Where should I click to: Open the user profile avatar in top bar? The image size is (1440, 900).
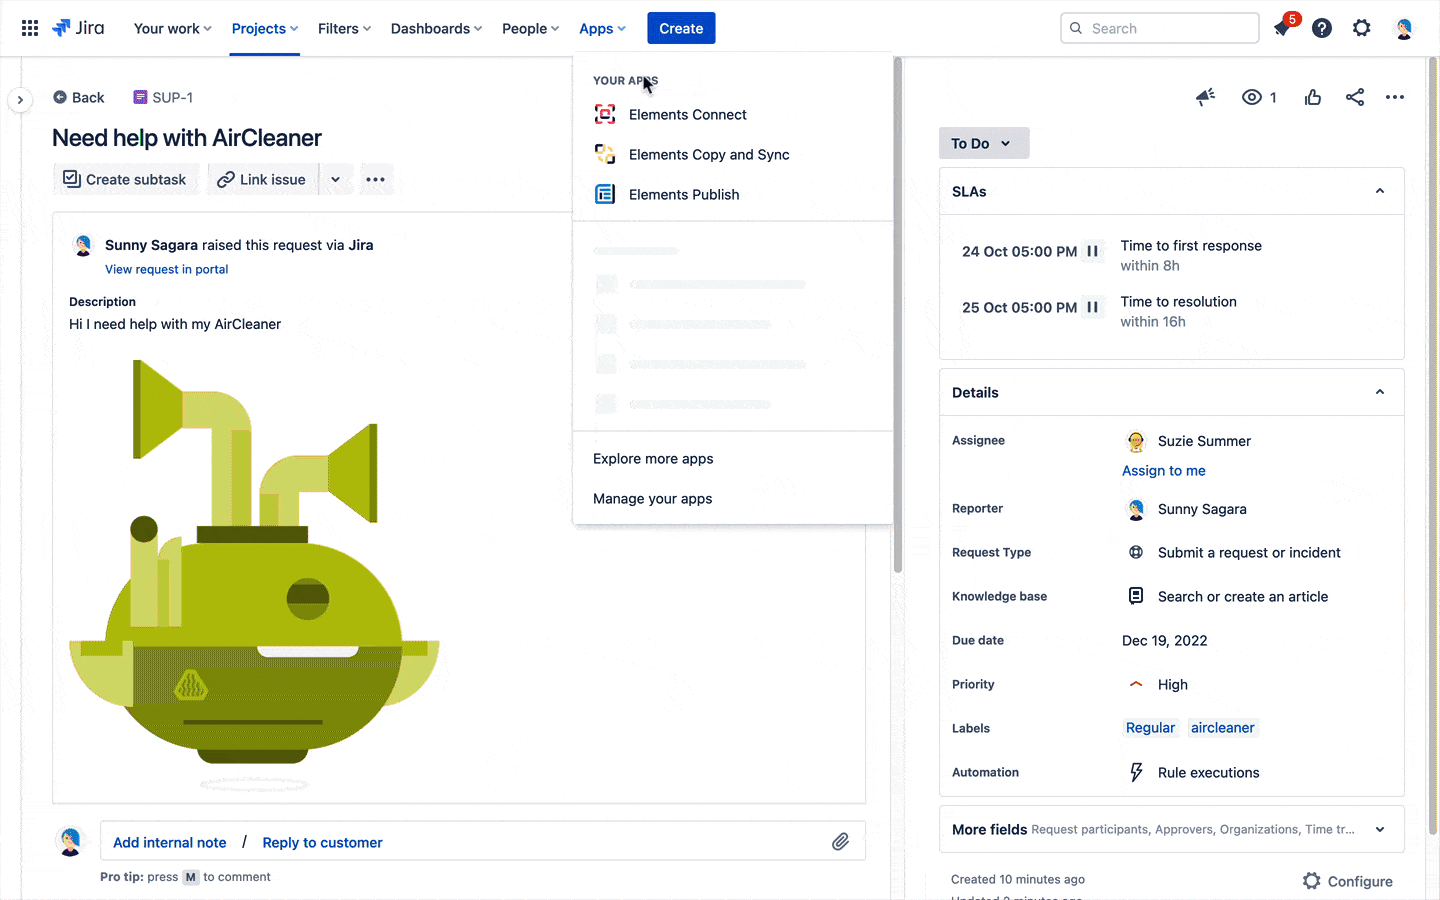pyautogui.click(x=1404, y=28)
